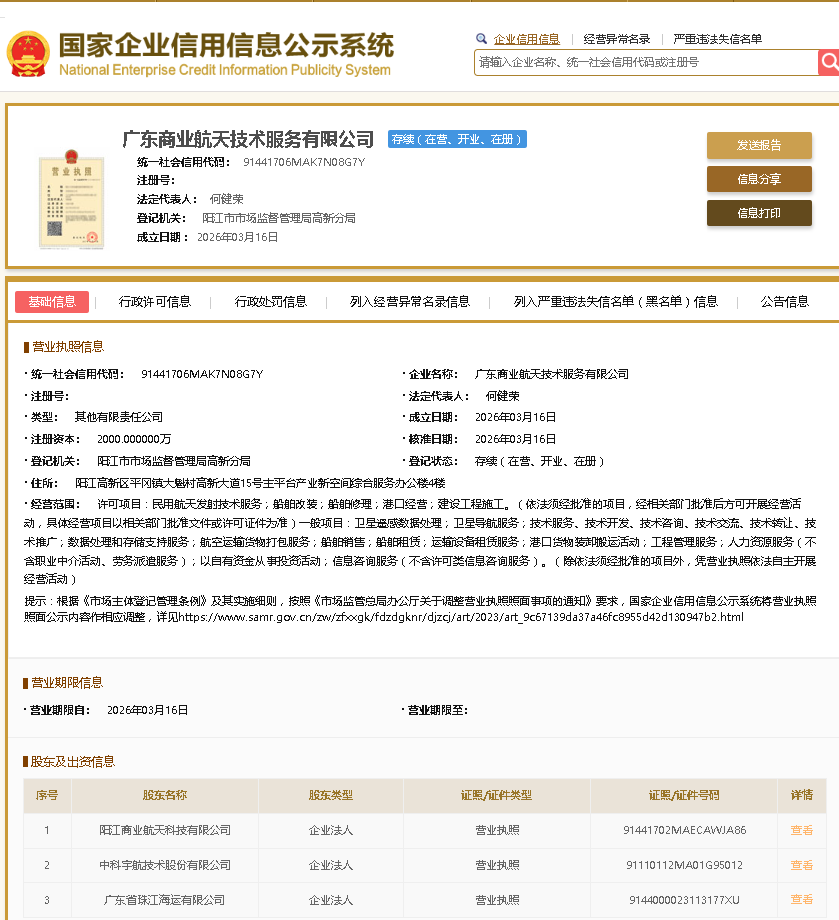This screenshot has height=920, width=839.
Task: View details for 阳江商业航天科技有限公司 shareholder
Action: pyautogui.click(x=801, y=830)
